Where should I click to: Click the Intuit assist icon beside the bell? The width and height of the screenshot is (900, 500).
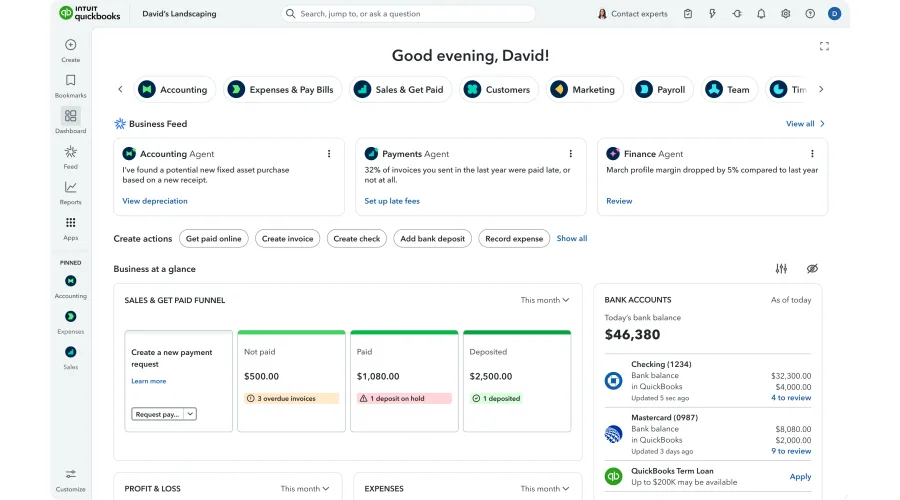737,14
